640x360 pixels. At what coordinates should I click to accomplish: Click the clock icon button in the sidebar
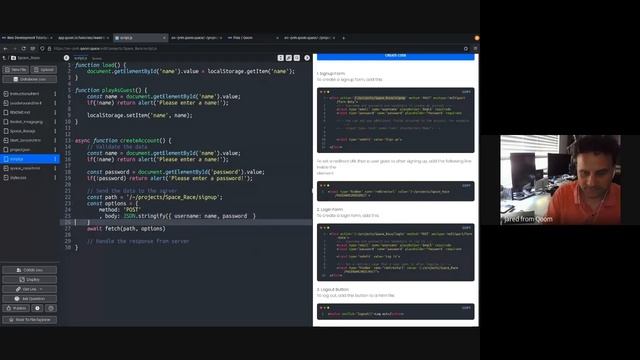pos(37,308)
